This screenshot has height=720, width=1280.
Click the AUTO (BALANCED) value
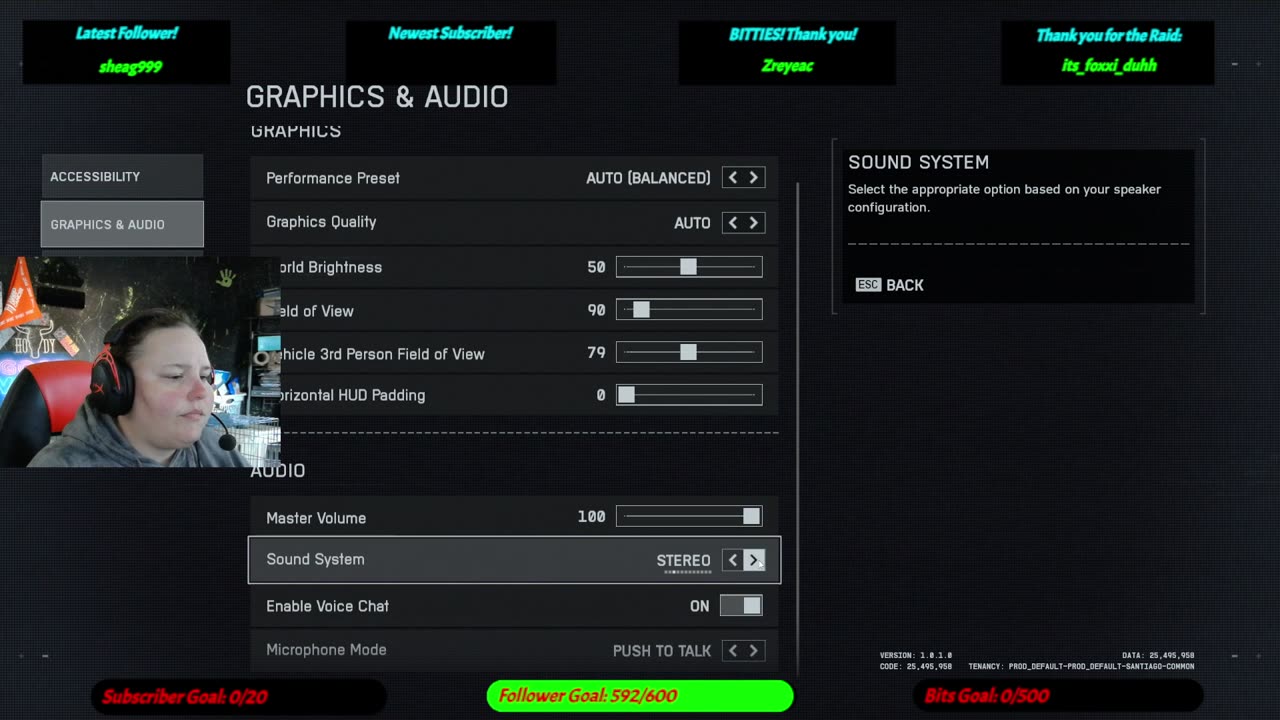pyautogui.click(x=648, y=178)
